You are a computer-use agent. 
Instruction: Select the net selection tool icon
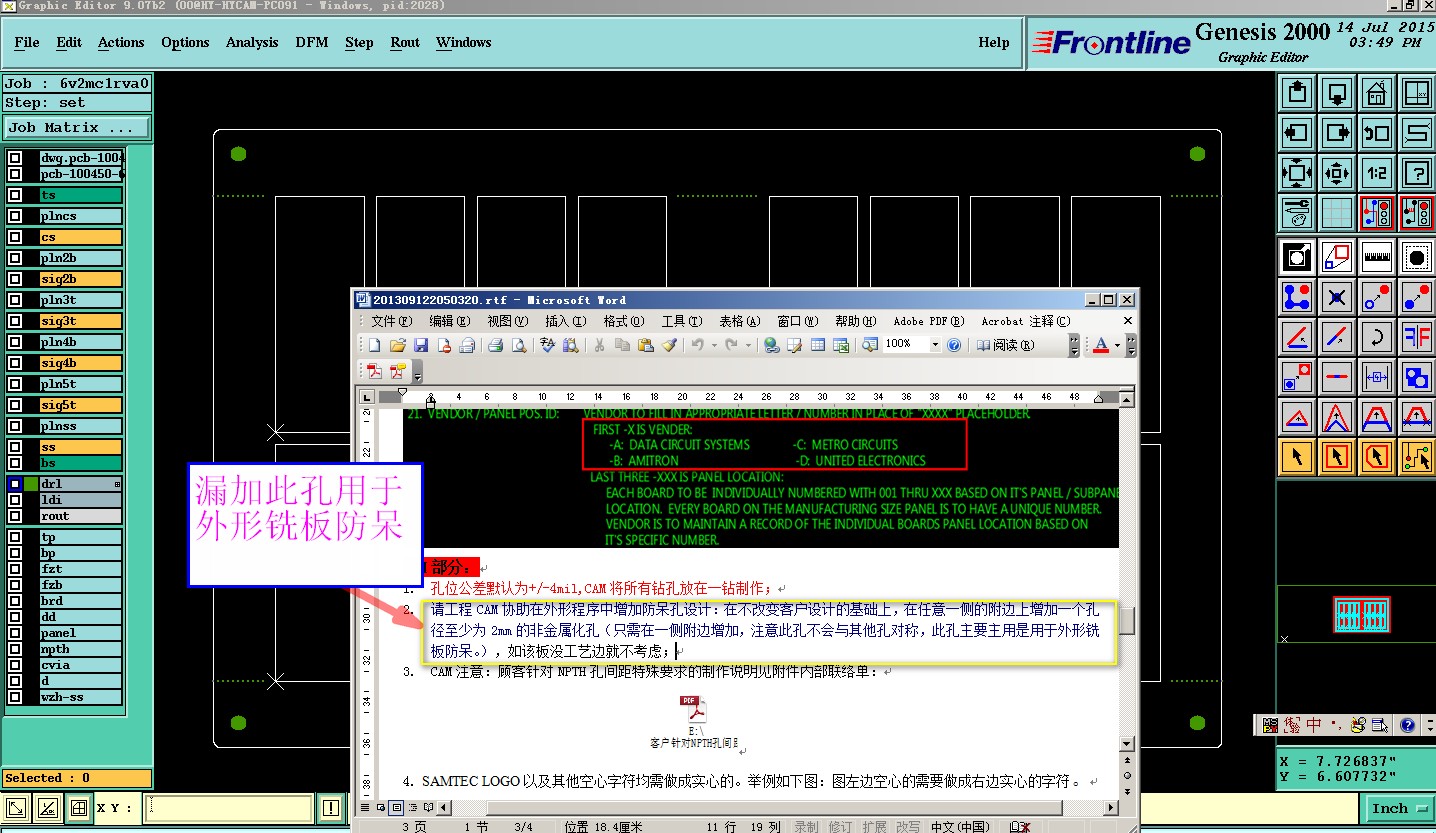coord(1416,456)
